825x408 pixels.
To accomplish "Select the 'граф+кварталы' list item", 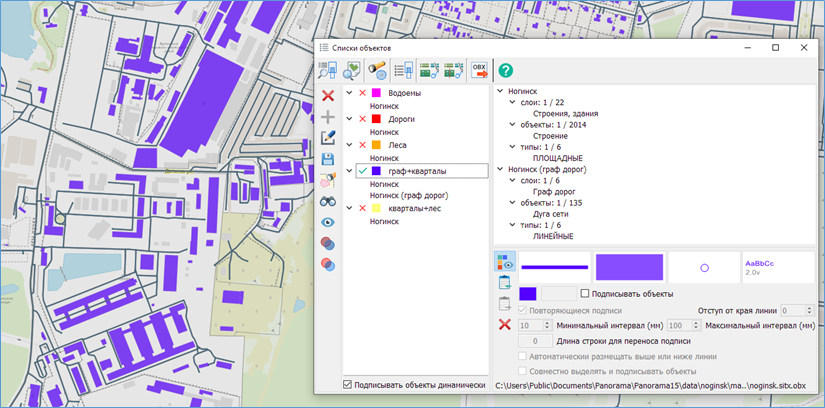I will 418,171.
